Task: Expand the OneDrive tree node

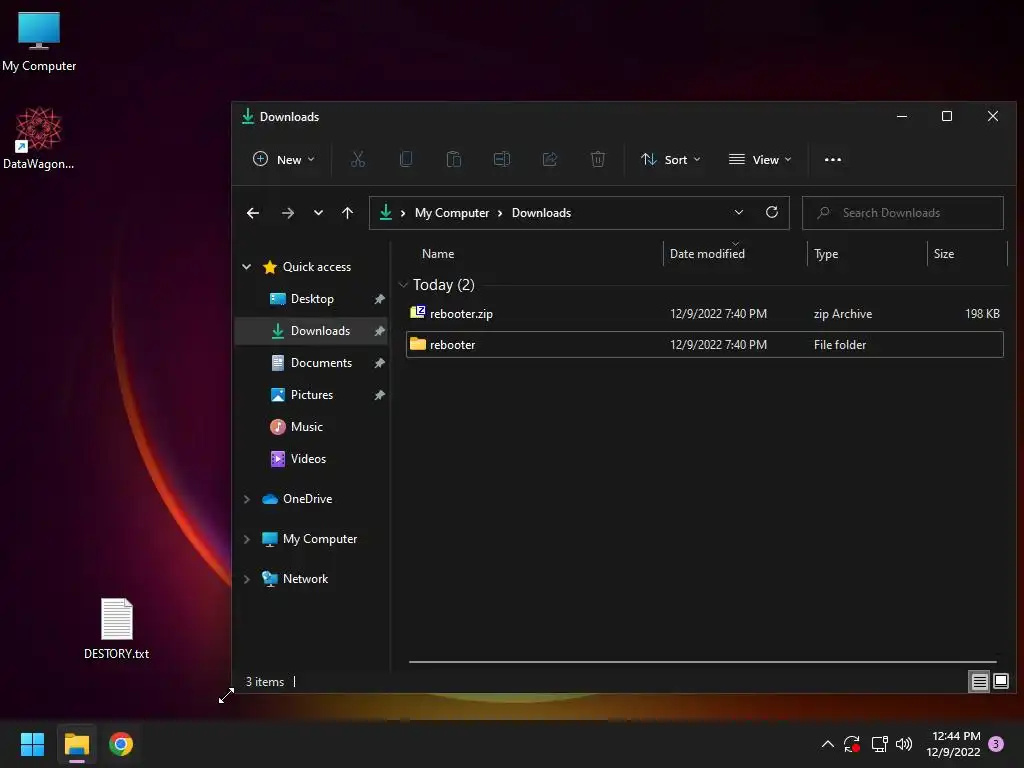Action: pyautogui.click(x=247, y=499)
